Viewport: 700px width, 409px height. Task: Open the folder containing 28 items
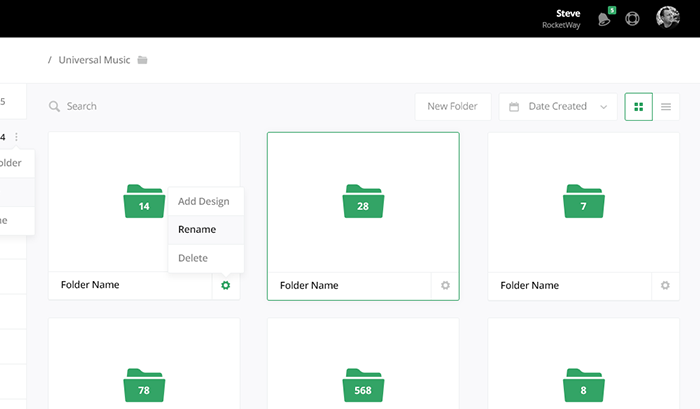click(x=363, y=201)
